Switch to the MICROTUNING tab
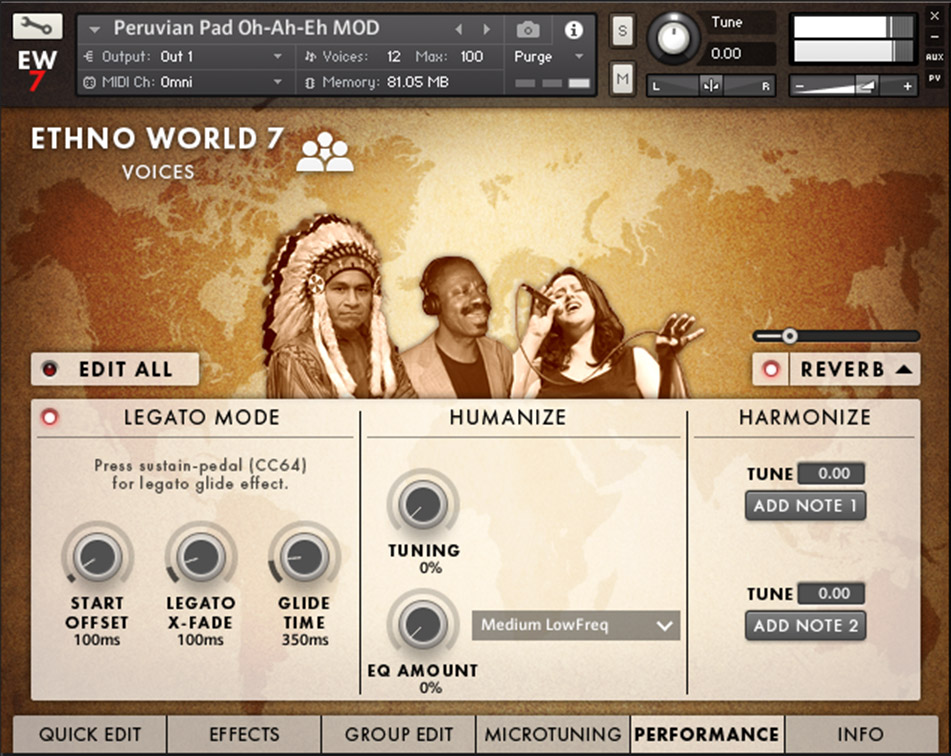This screenshot has height=756, width=951. (x=553, y=734)
